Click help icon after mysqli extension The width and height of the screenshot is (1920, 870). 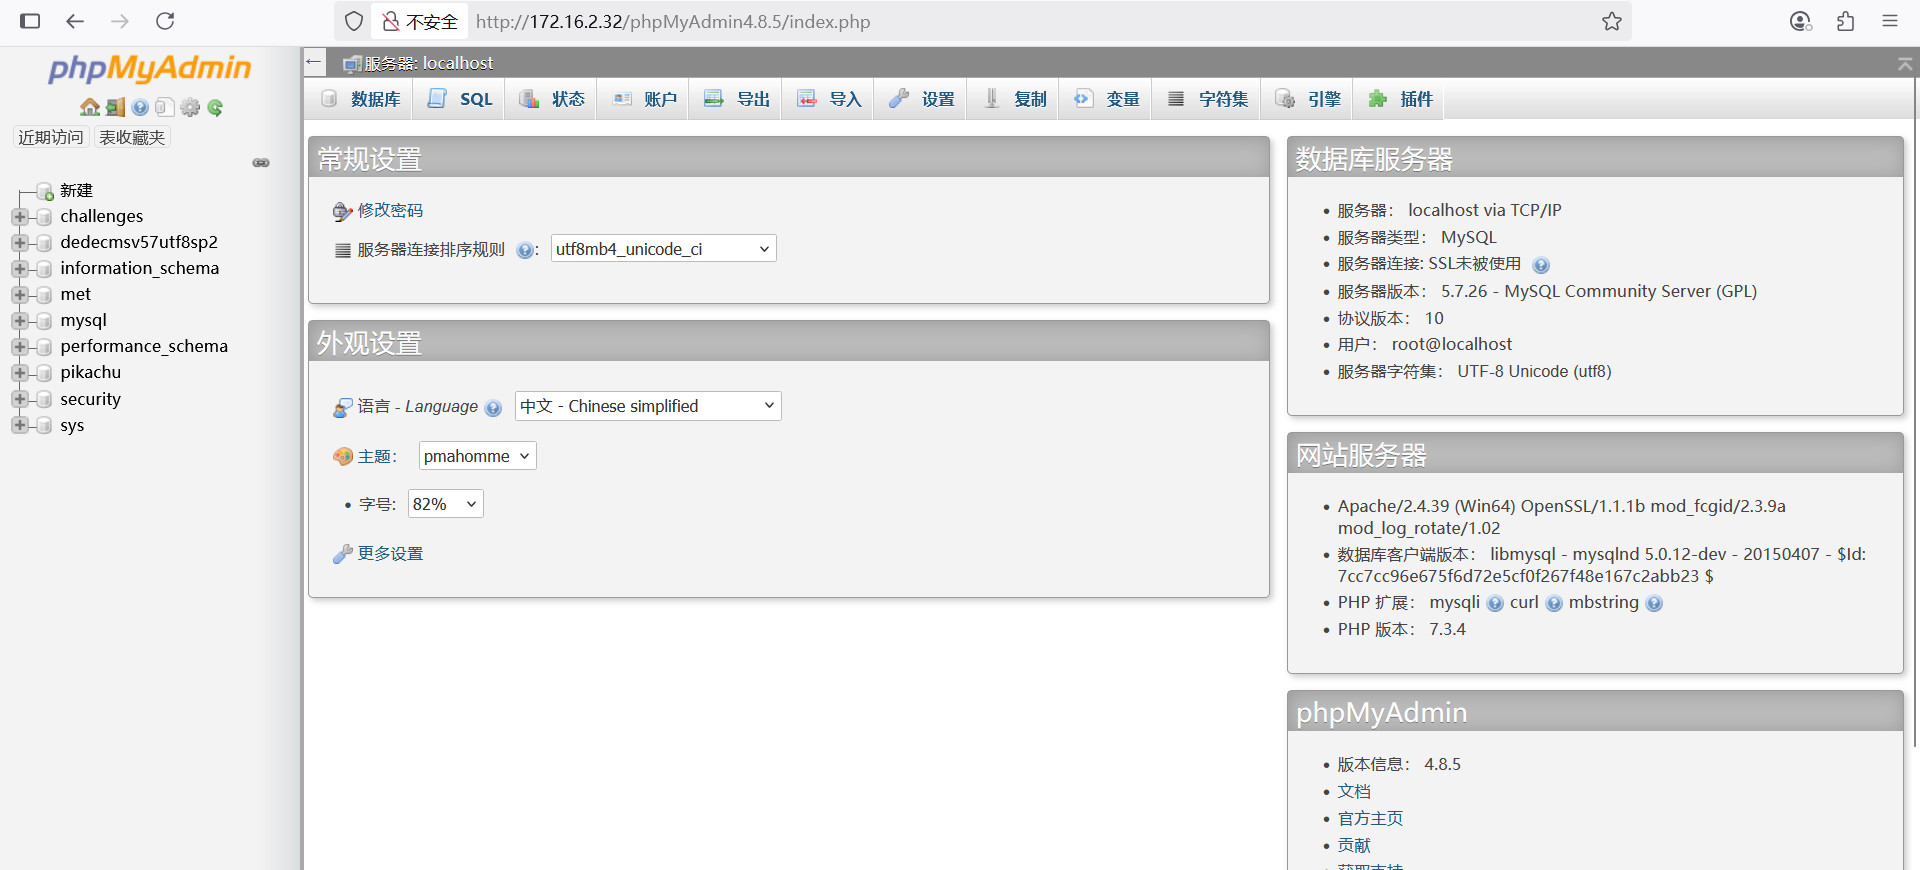point(1495,603)
